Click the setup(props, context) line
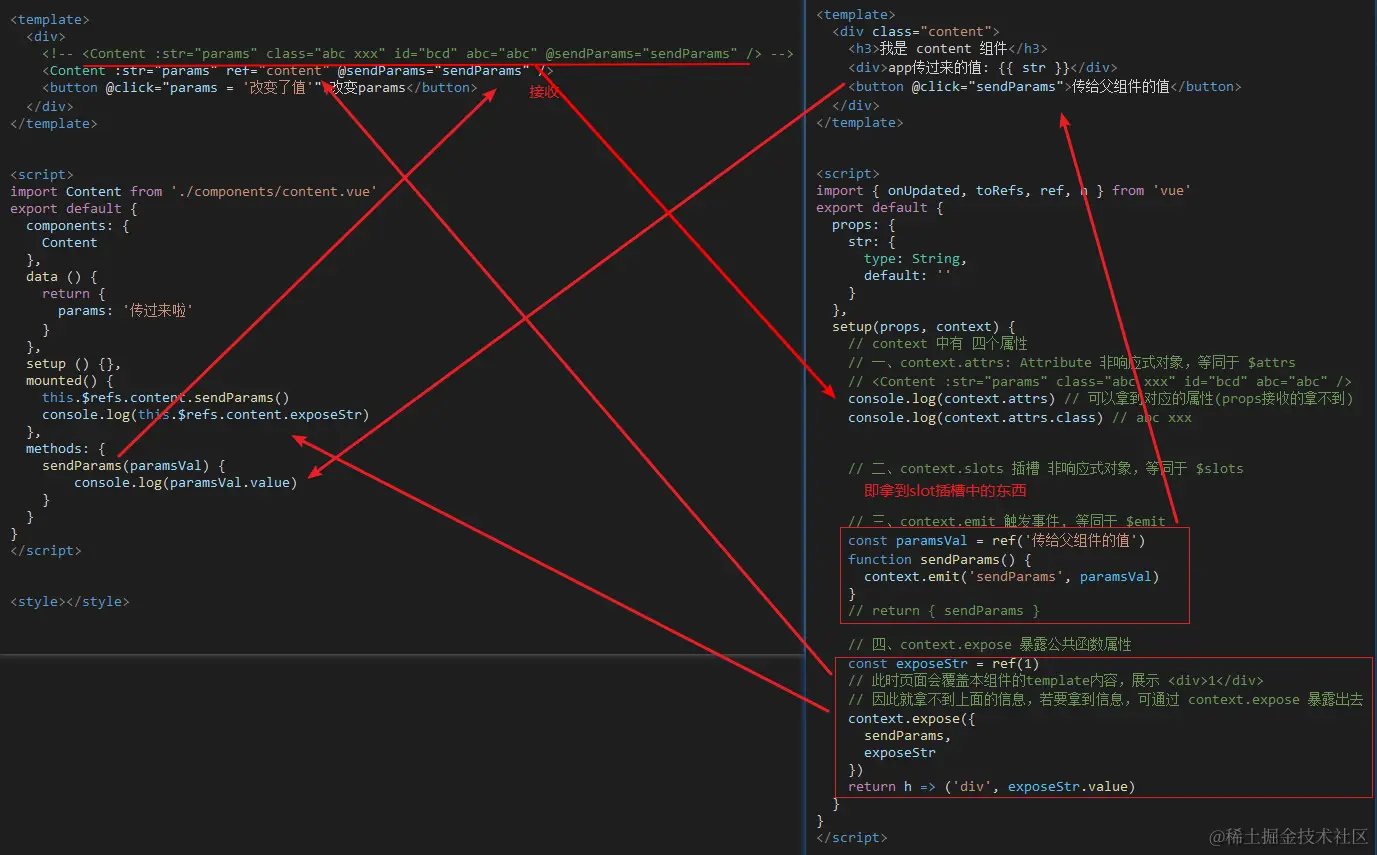Image resolution: width=1377 pixels, height=855 pixels. click(923, 326)
